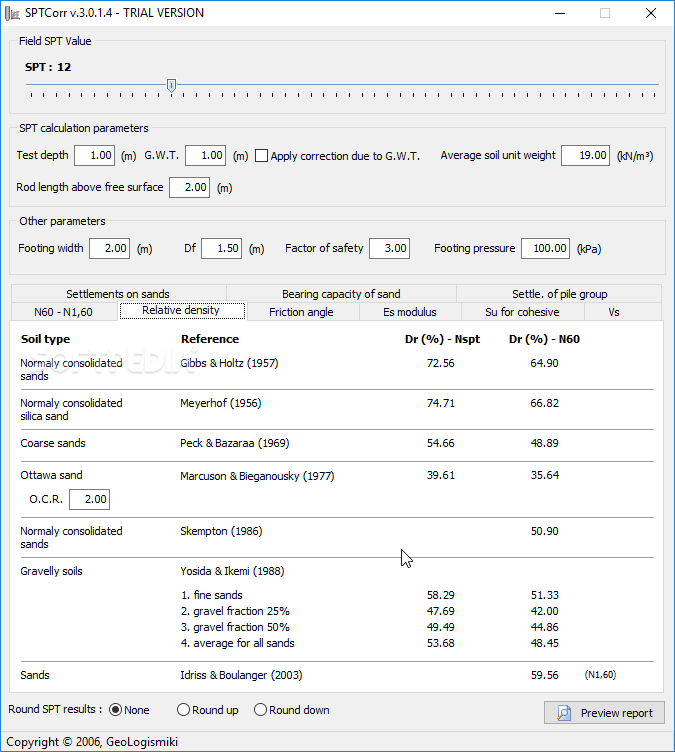Click the Skempton Dr value 50.90

point(545,531)
